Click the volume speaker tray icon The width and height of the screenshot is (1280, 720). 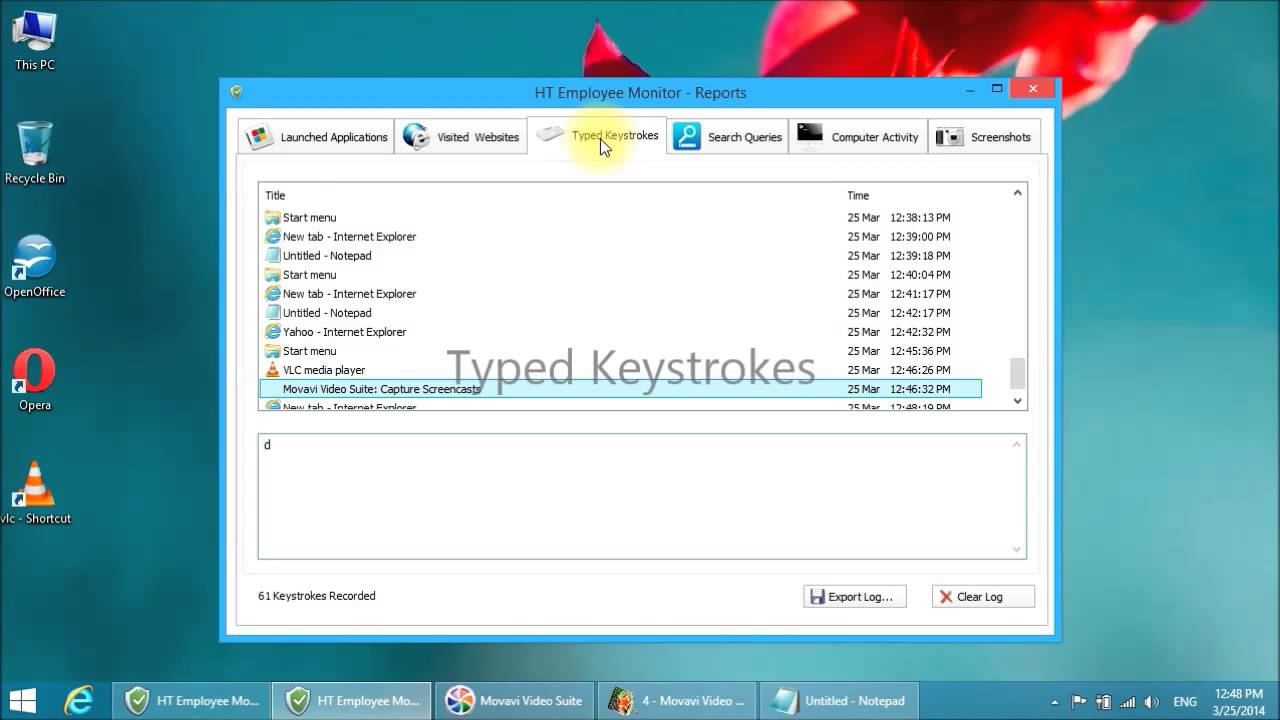1152,702
